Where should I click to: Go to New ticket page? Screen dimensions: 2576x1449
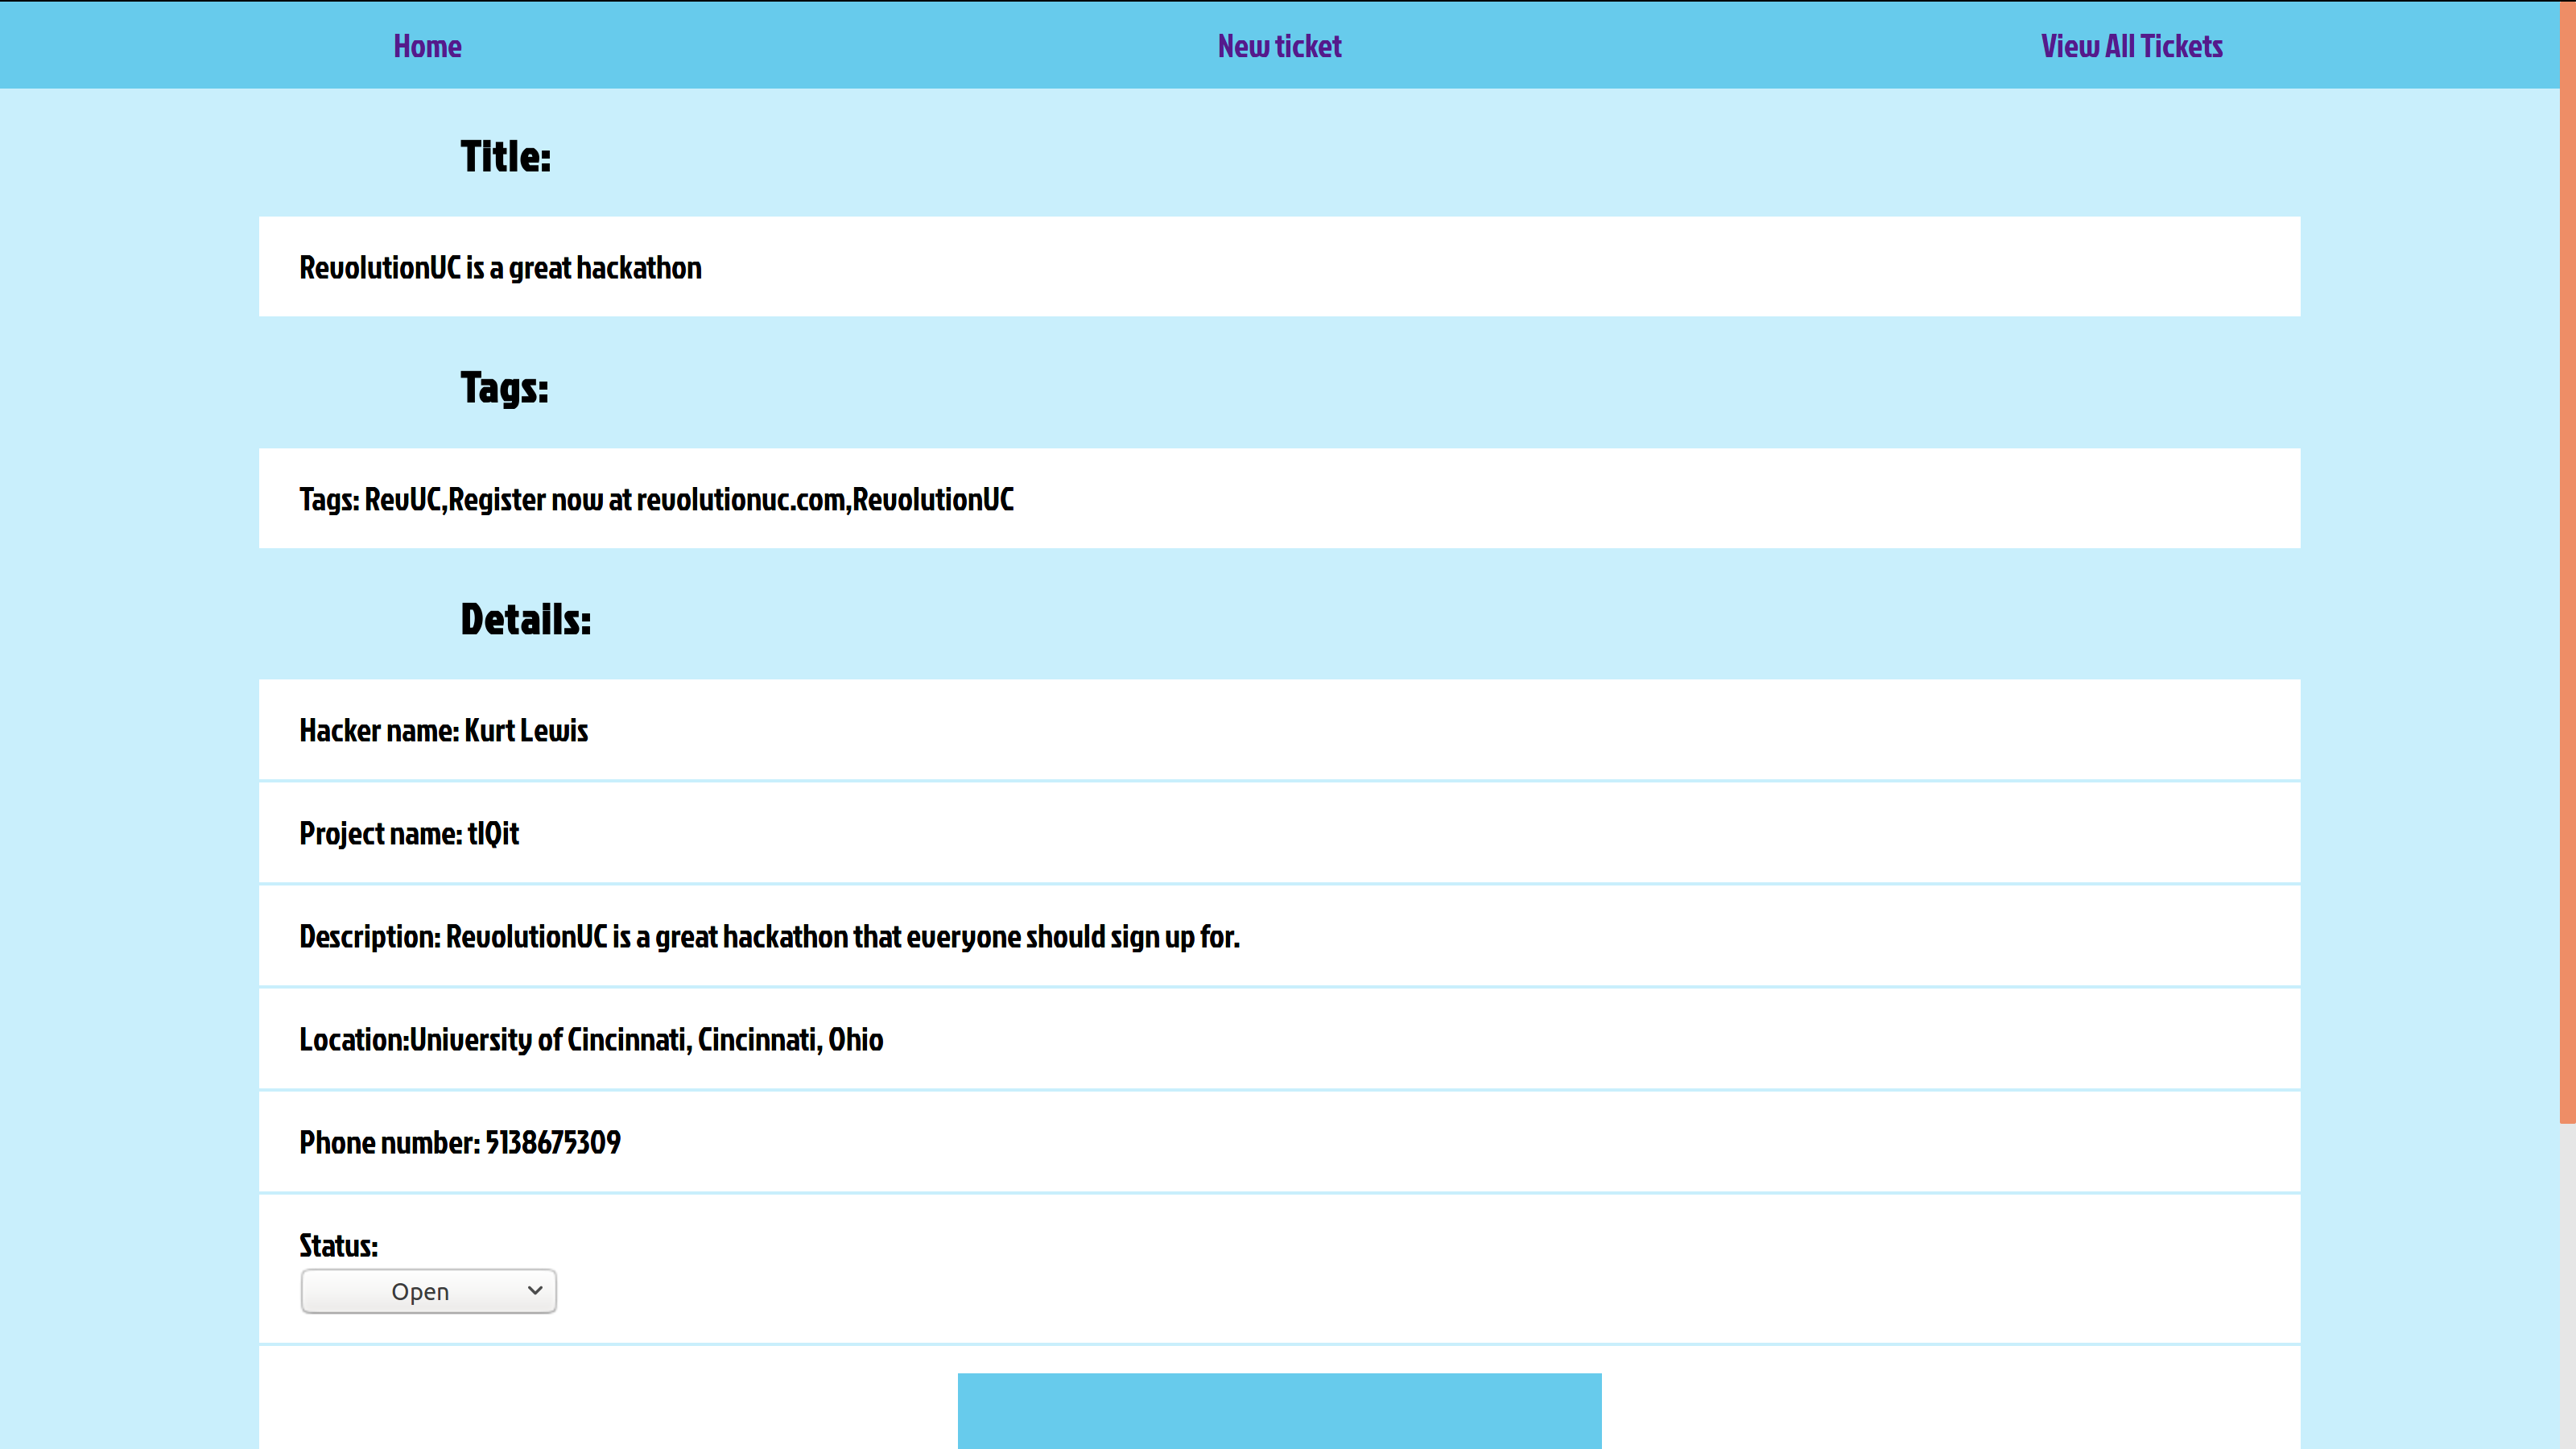[1279, 46]
